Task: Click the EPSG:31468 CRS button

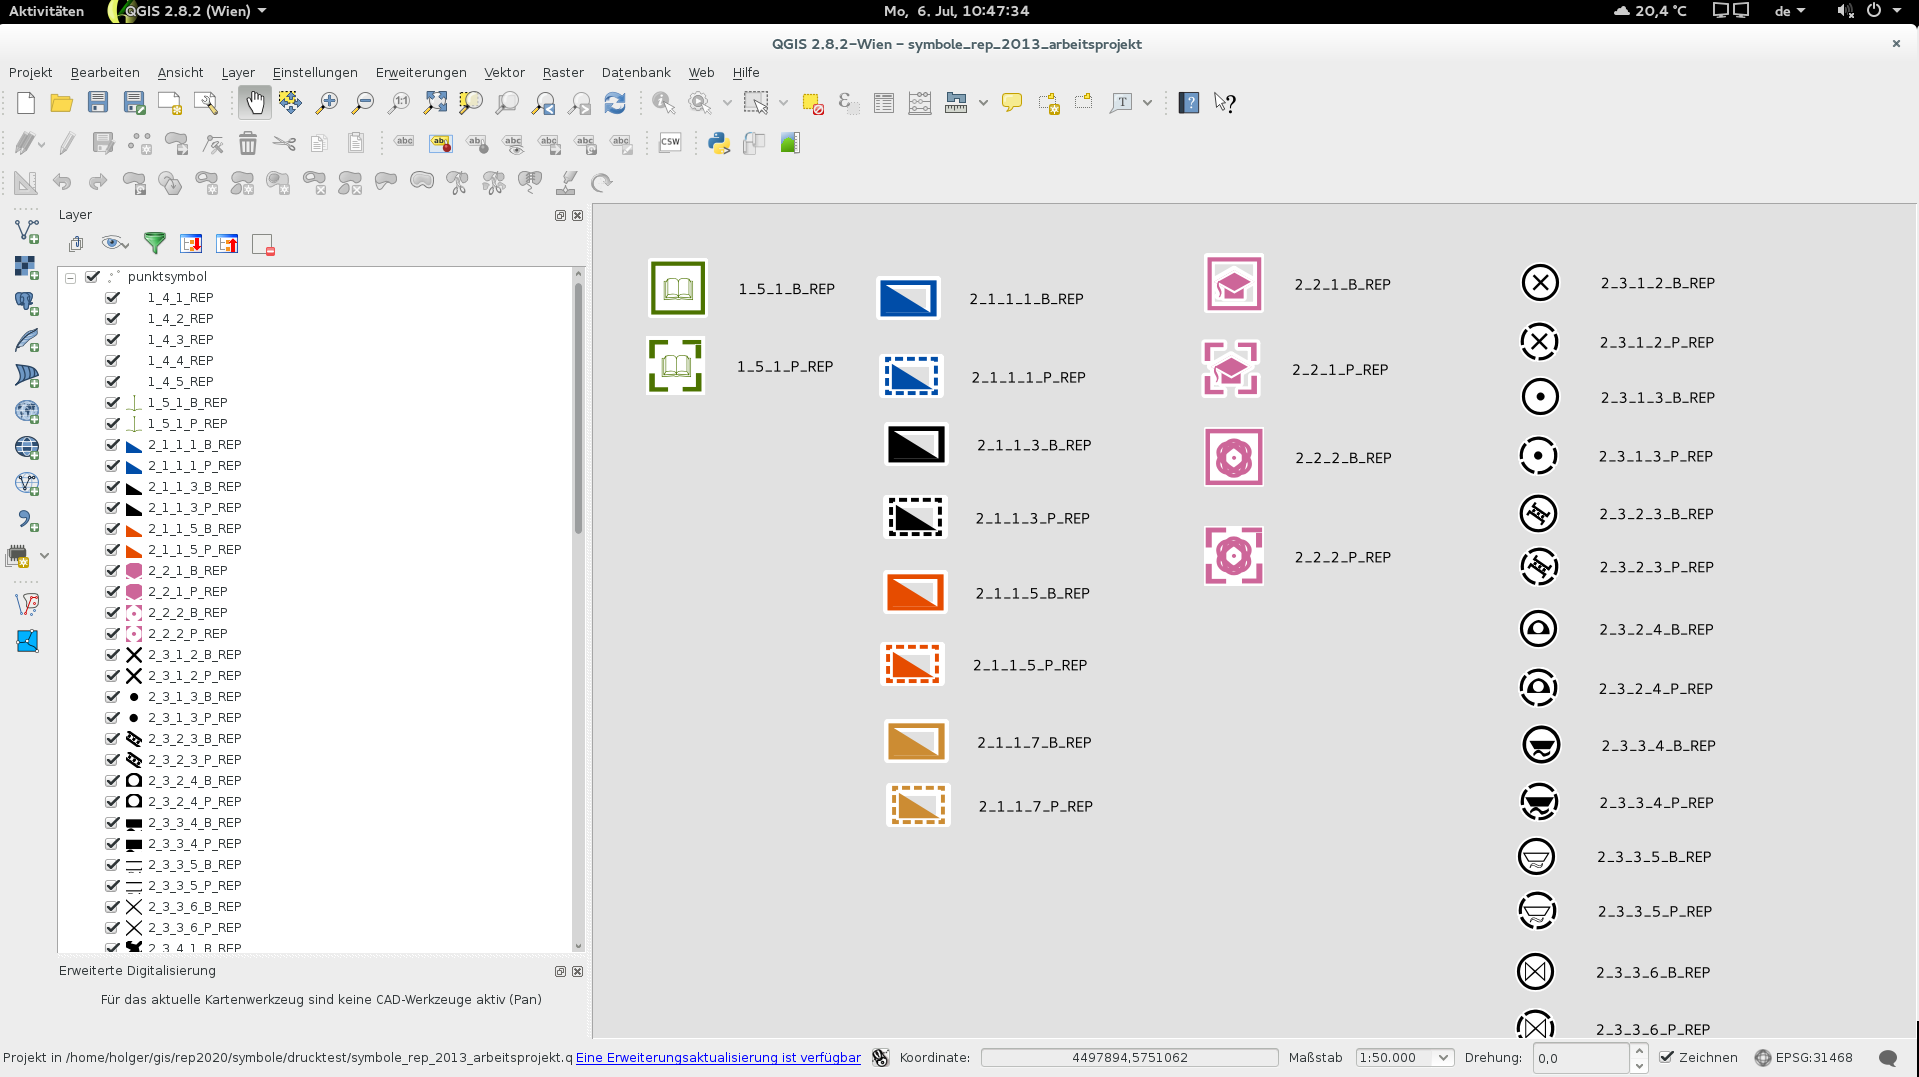Action: (x=1804, y=1058)
